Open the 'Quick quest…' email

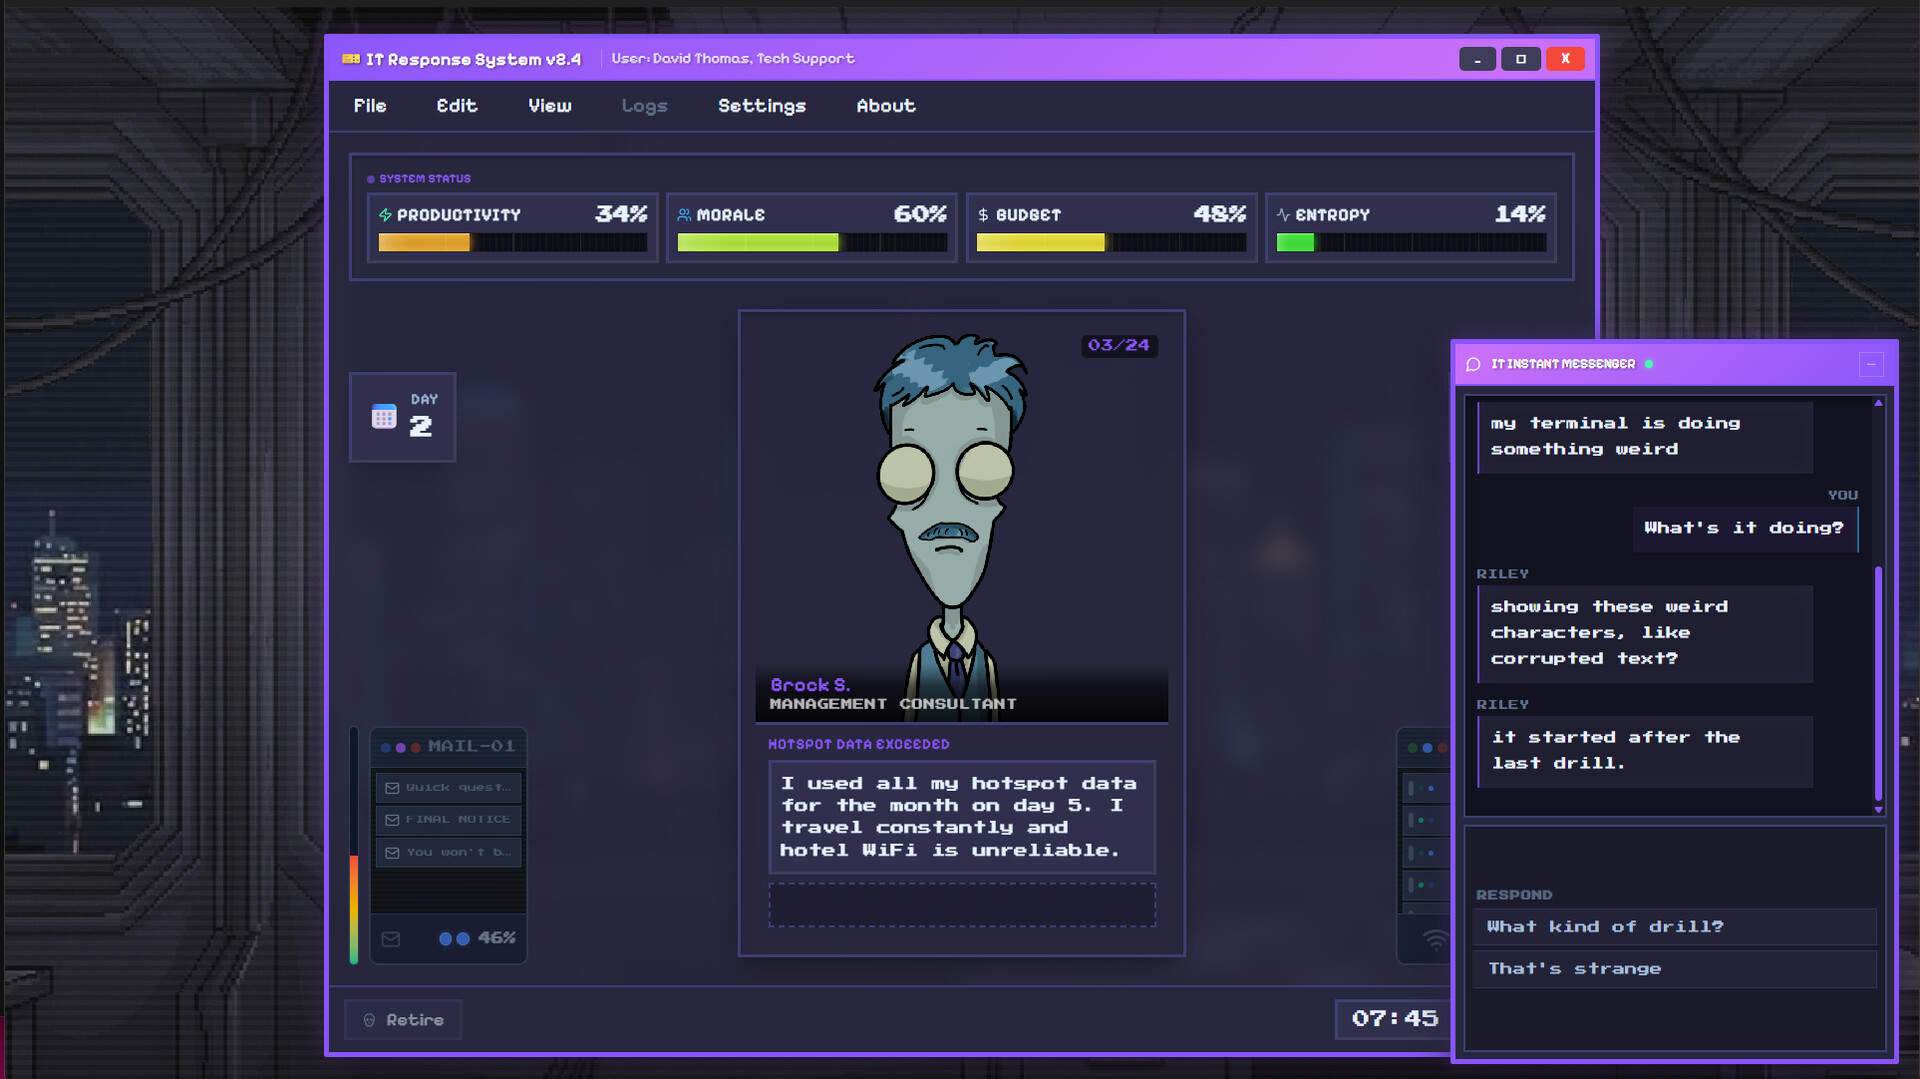coord(448,788)
